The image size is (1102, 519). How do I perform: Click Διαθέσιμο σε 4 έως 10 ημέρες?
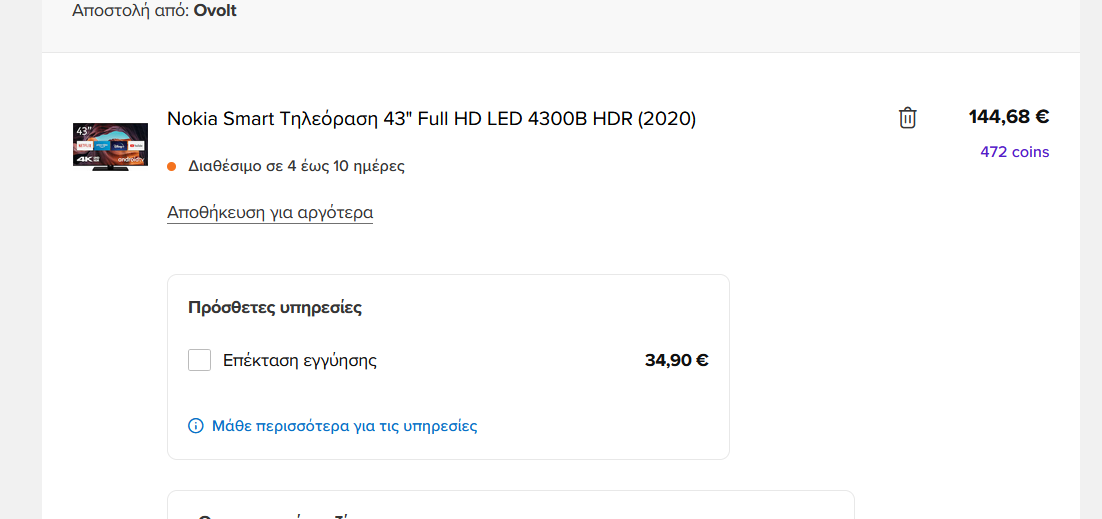pos(296,166)
